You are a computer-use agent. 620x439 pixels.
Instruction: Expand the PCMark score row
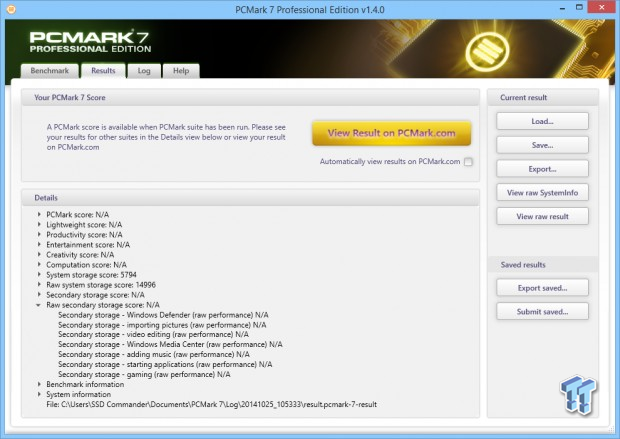[x=39, y=214]
